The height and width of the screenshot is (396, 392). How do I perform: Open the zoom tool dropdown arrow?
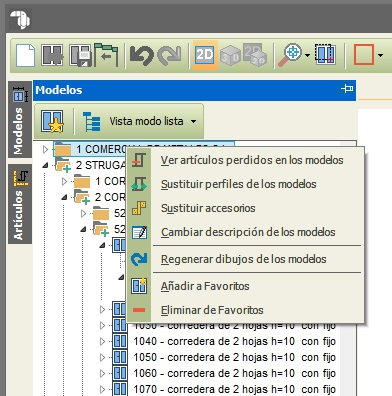(x=307, y=55)
